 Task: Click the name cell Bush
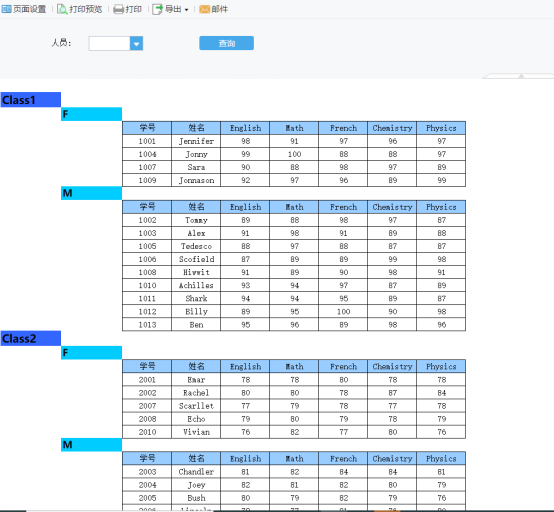(196, 498)
